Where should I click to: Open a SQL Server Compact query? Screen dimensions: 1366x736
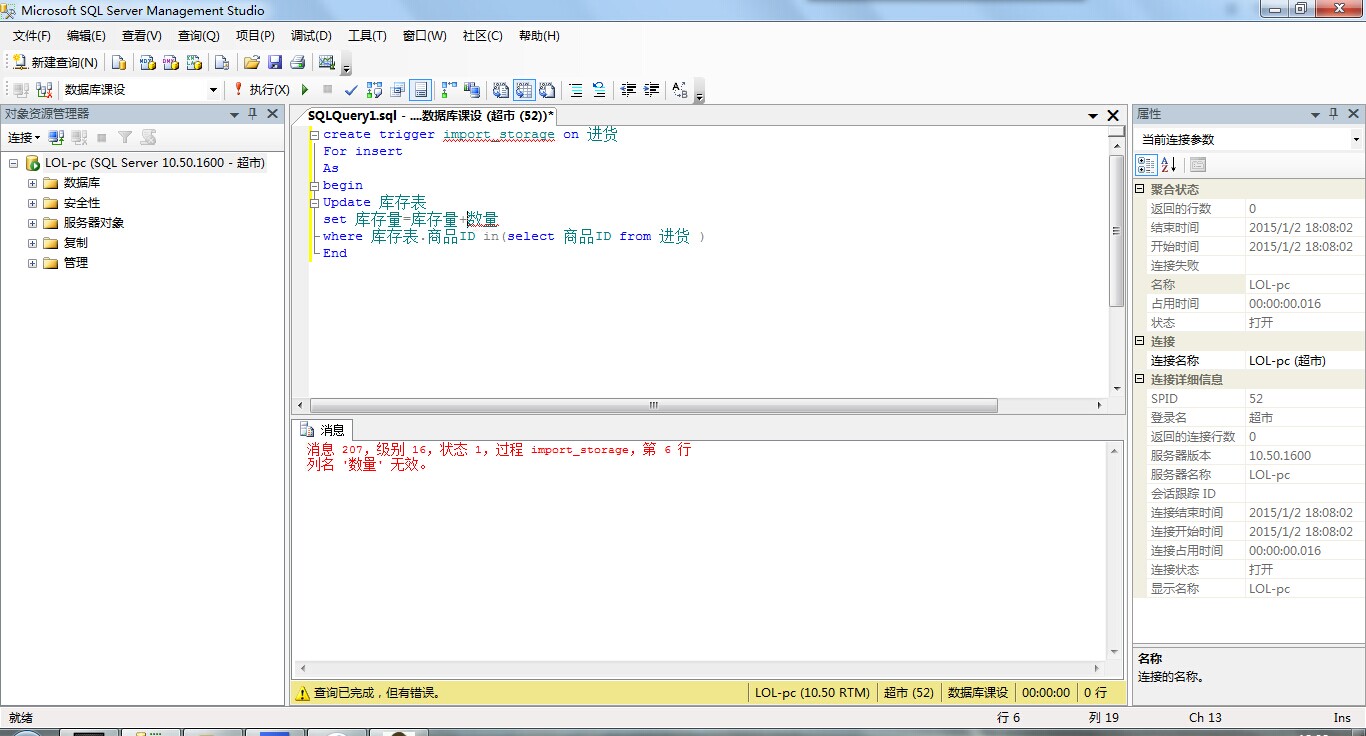222,62
